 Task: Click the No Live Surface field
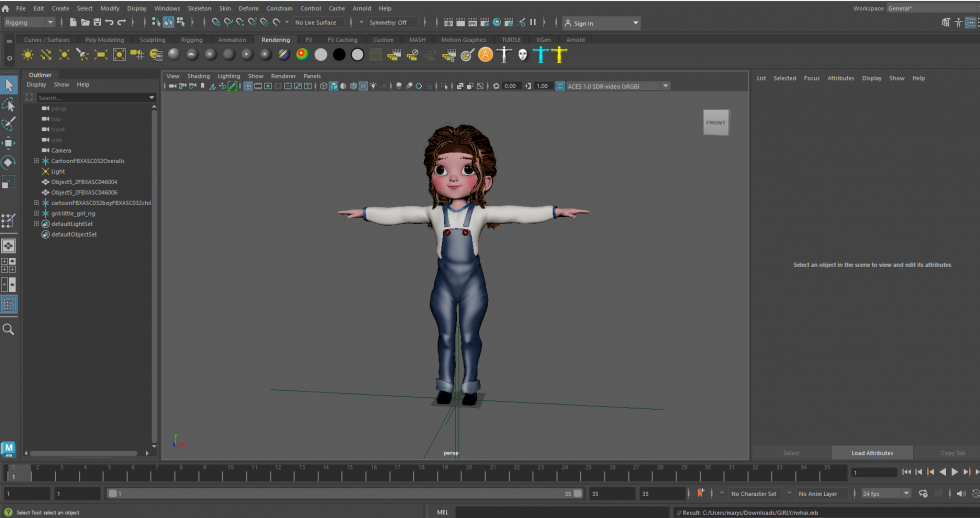[316, 22]
